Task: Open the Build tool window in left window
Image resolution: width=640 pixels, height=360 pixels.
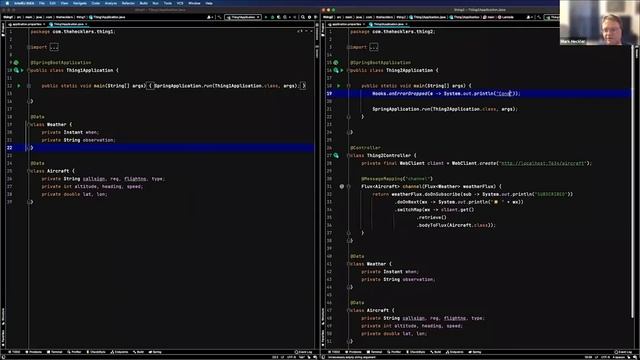Action: click(x=139, y=352)
